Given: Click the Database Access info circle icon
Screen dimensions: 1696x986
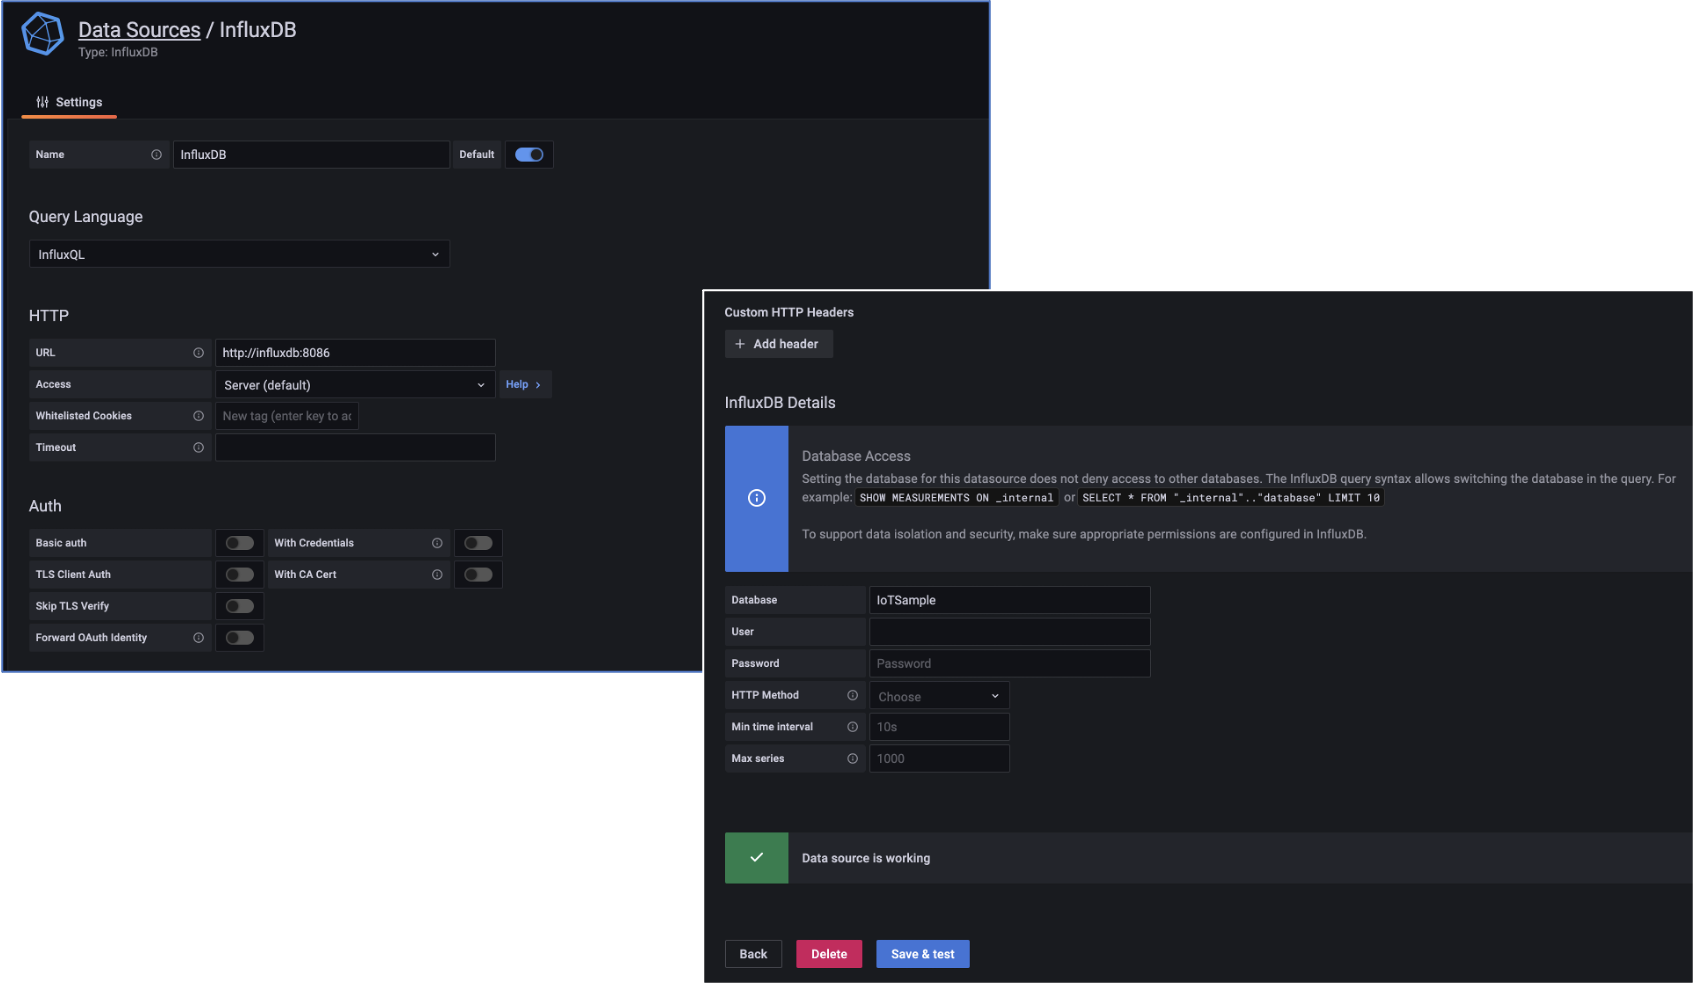Looking at the screenshot, I should pyautogui.click(x=757, y=498).
